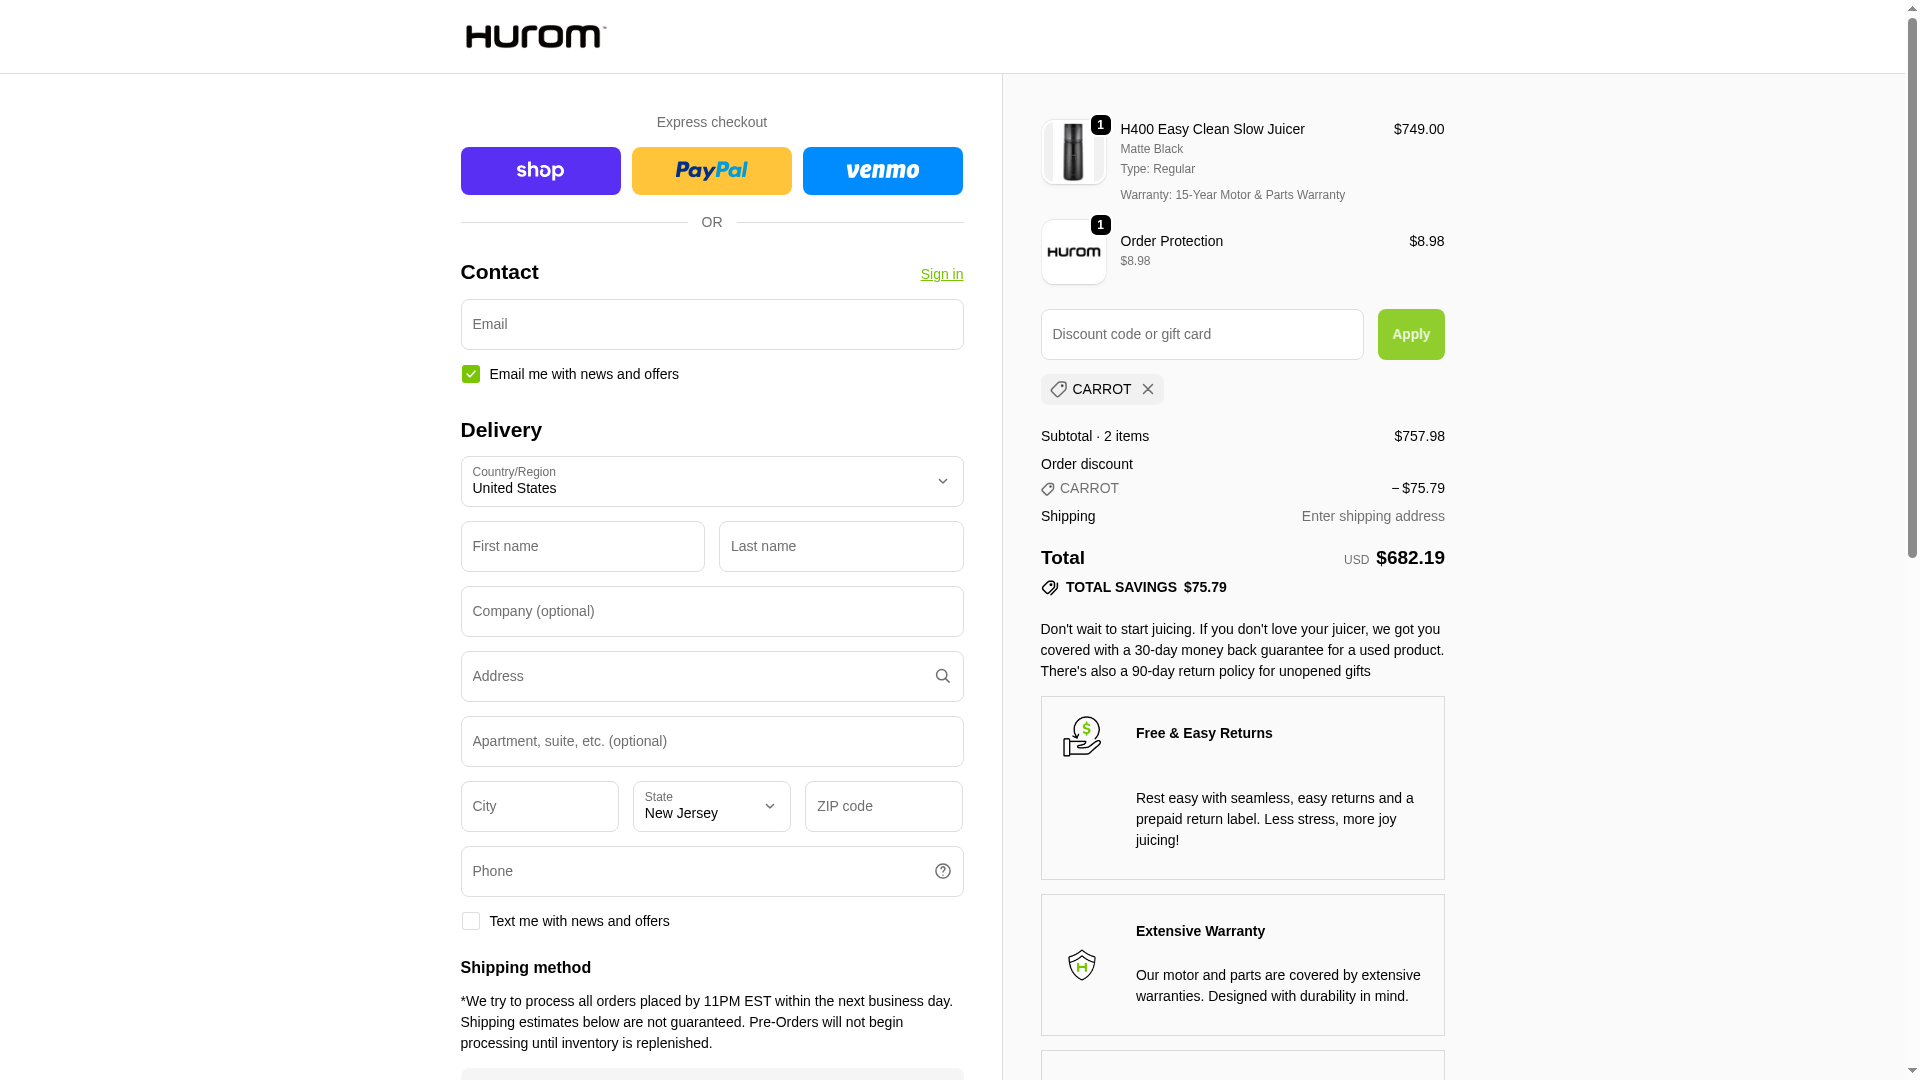
Task: Focus the Email input field
Action: click(711, 324)
